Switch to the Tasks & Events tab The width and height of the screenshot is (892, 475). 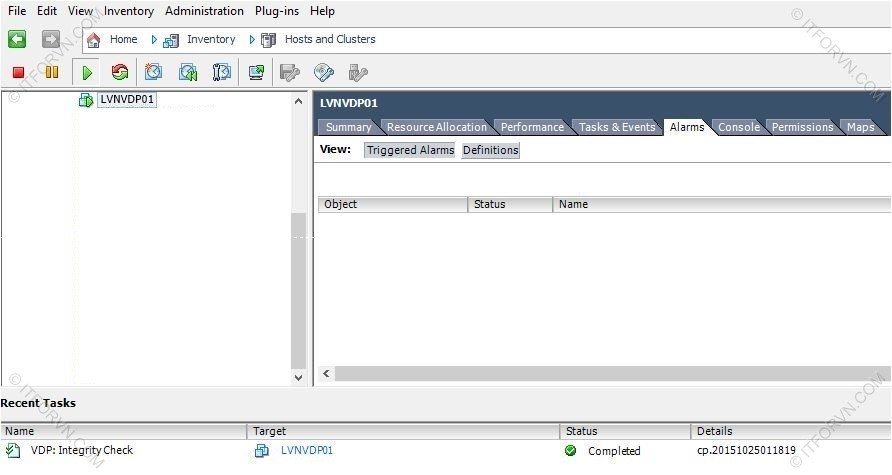point(617,127)
